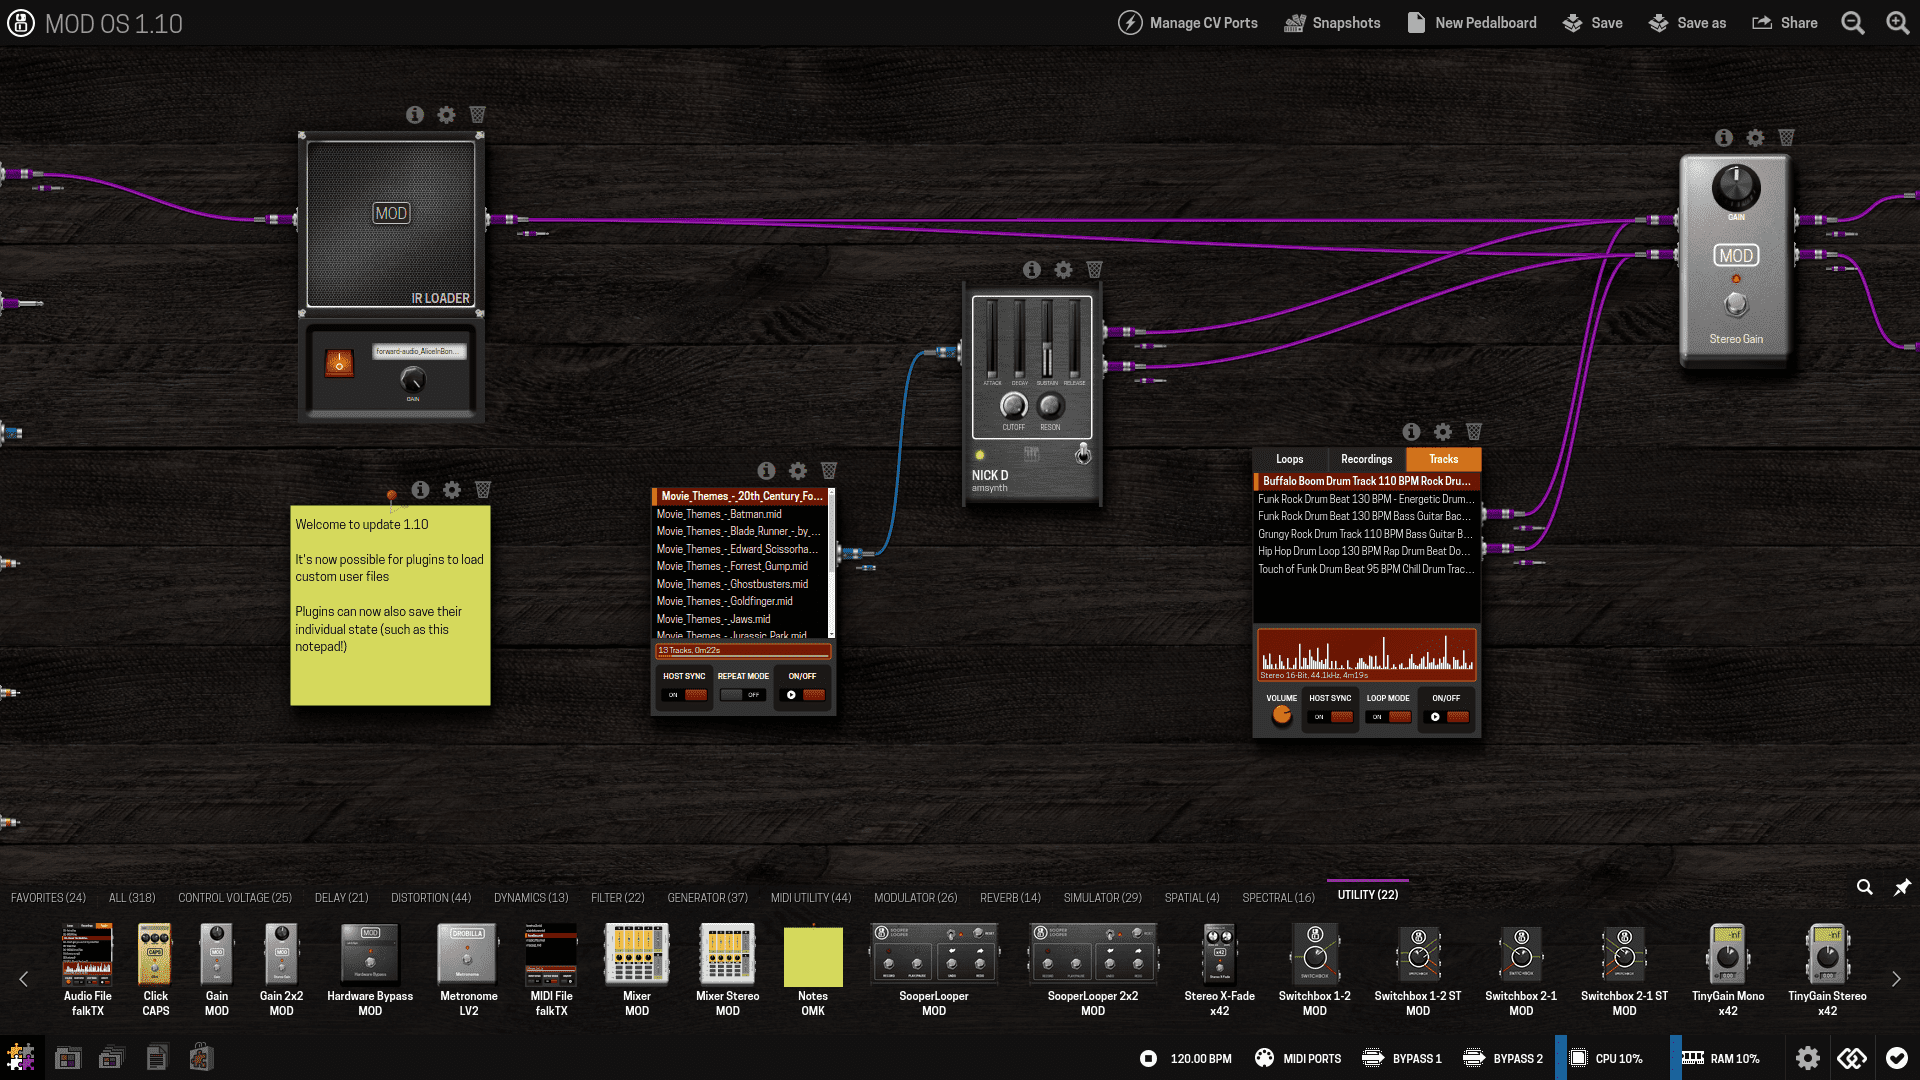Search plugins with magnifier icon
The width and height of the screenshot is (1920, 1080).
pos(1865,887)
